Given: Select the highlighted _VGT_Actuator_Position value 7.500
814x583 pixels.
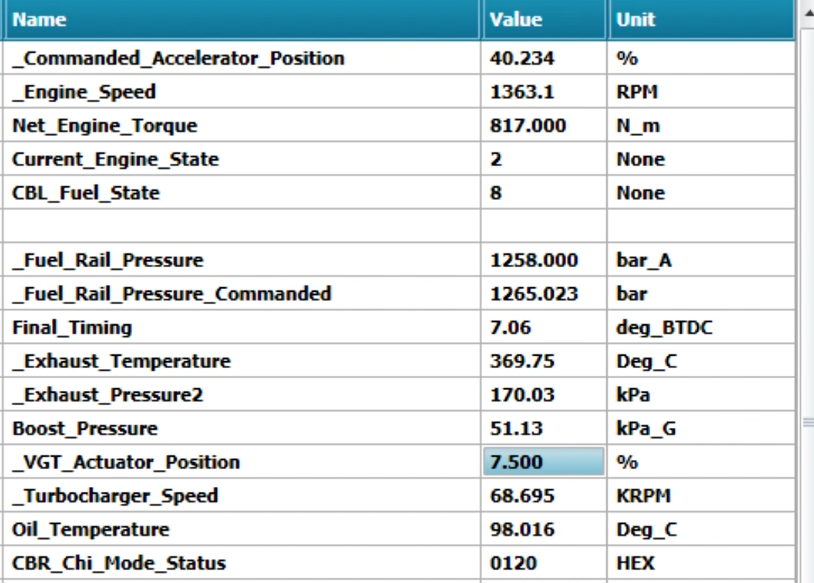Looking at the screenshot, I should coord(543,462).
